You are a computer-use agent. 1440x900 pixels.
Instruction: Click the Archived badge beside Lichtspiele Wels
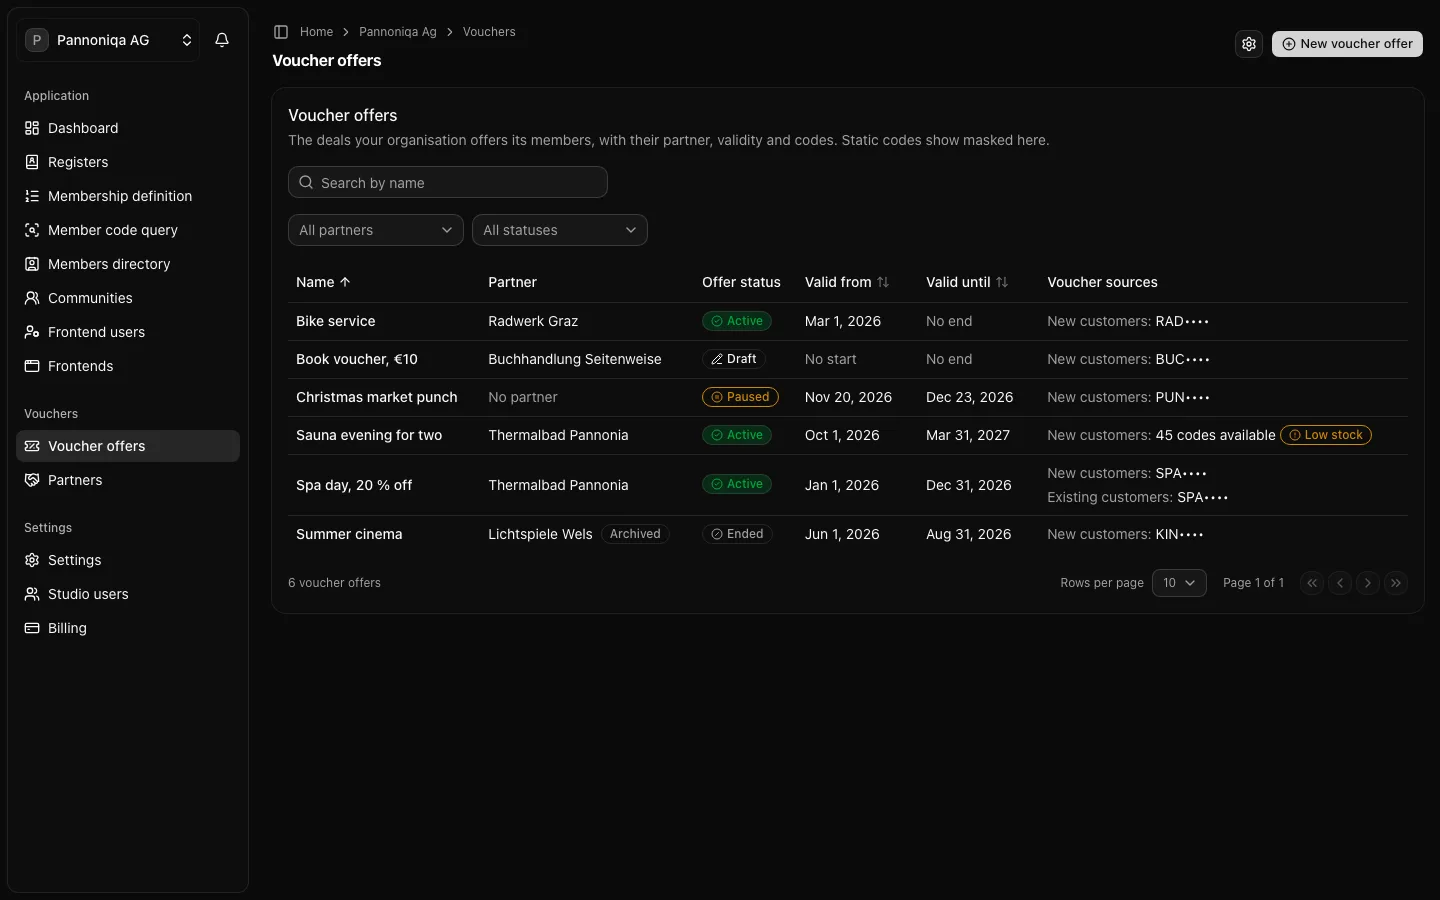tap(635, 534)
